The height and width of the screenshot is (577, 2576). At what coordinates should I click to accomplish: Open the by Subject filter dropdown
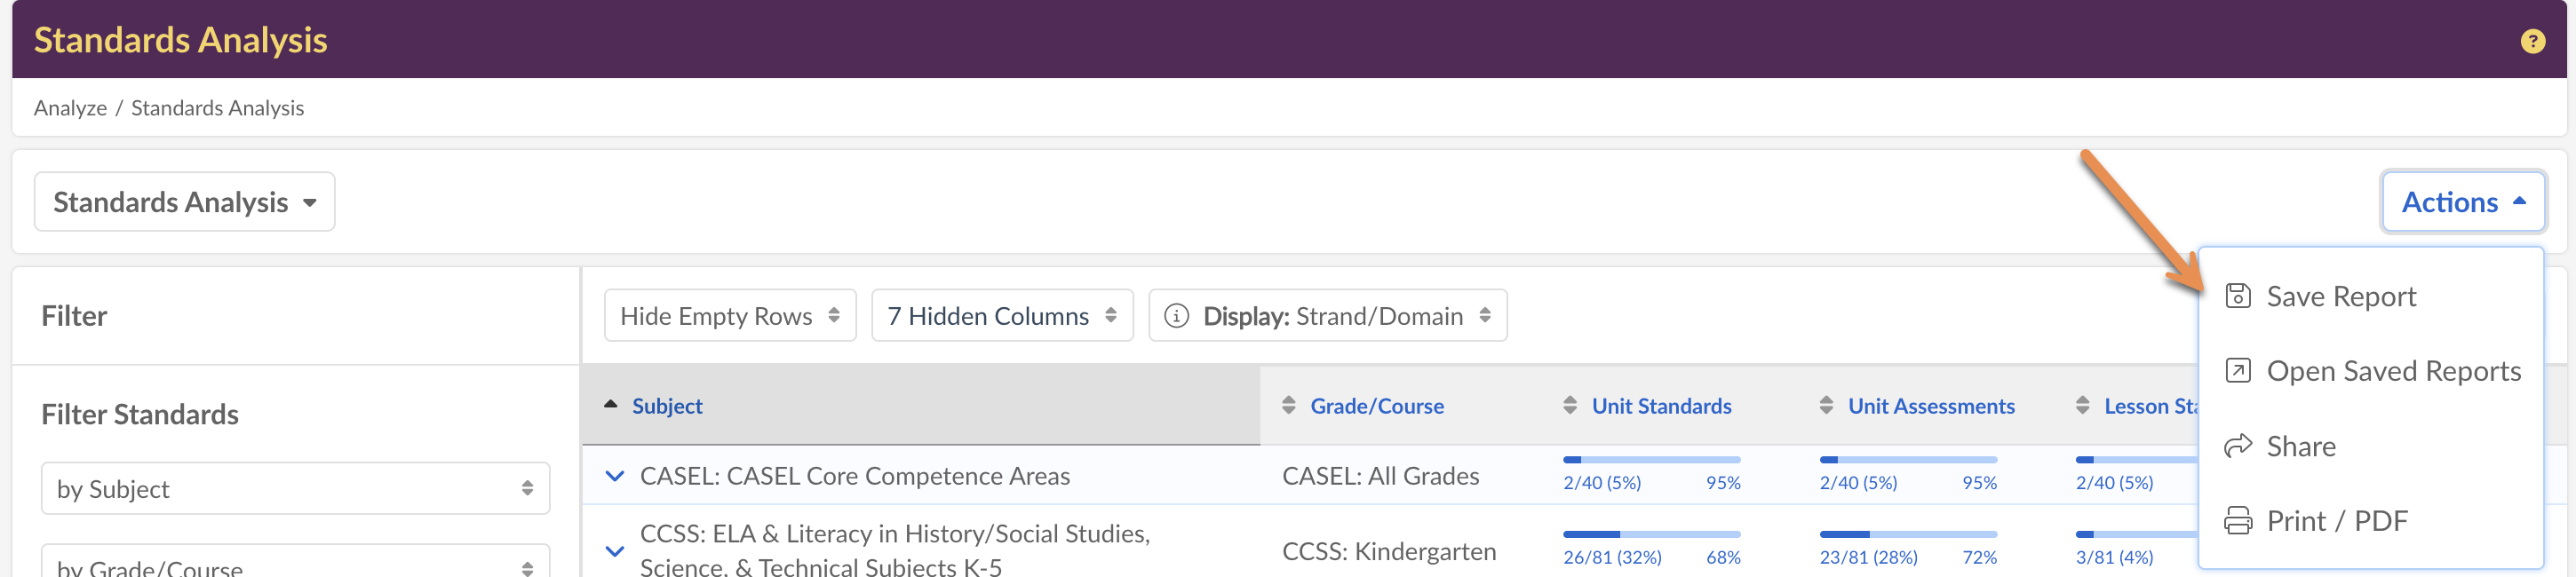[x=295, y=489]
